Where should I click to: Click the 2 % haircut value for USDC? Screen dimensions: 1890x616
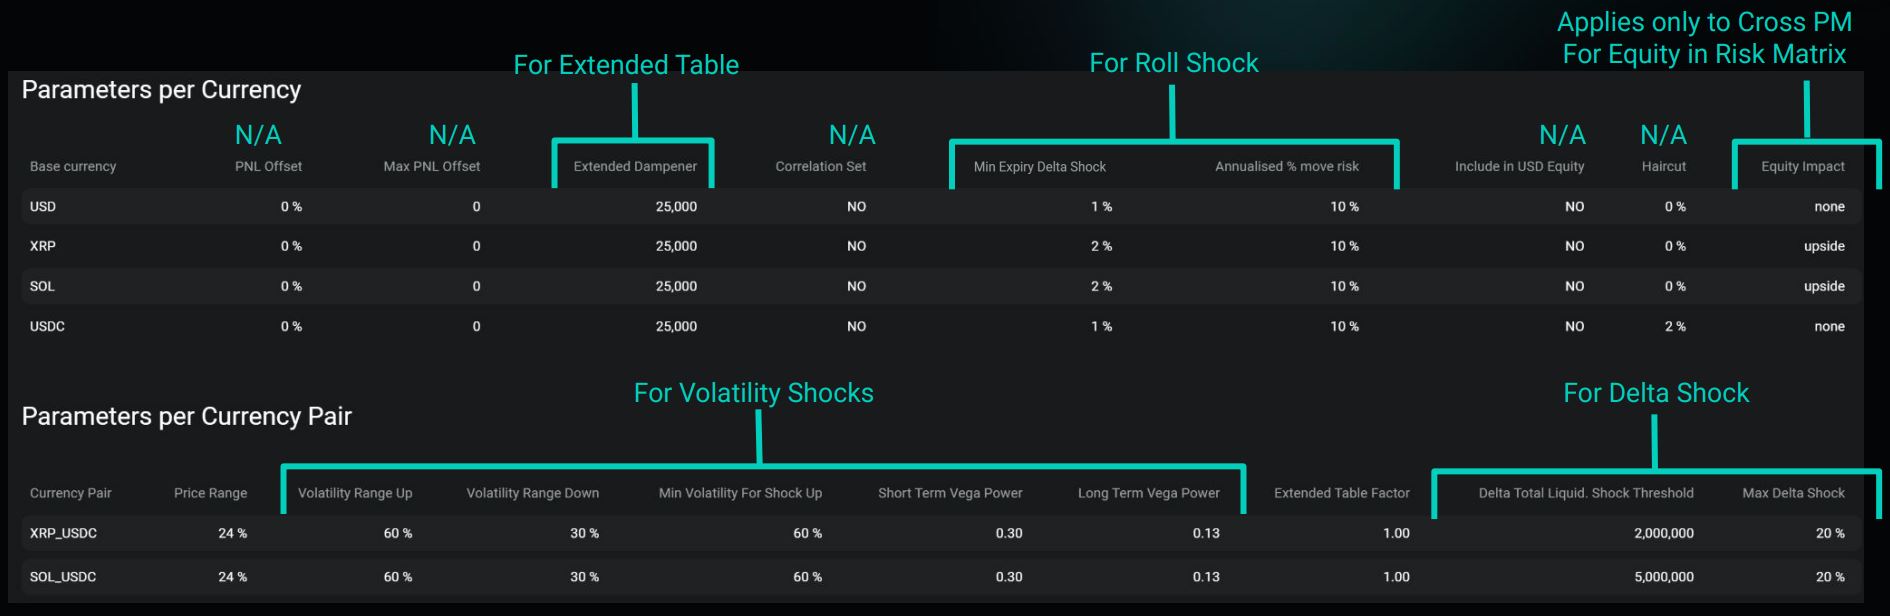click(1675, 326)
